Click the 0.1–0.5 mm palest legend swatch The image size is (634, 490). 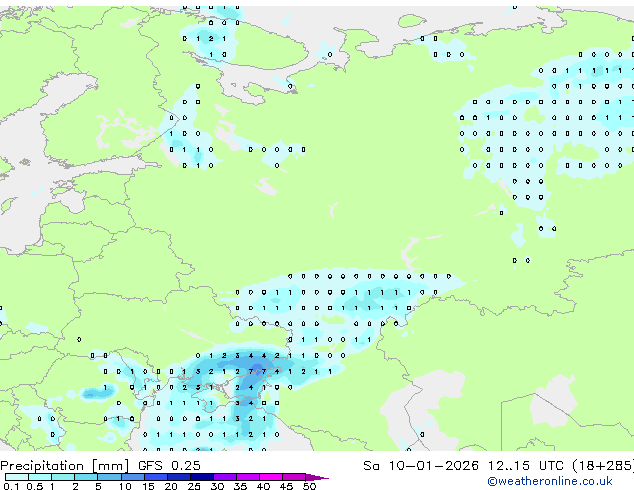coord(17,477)
